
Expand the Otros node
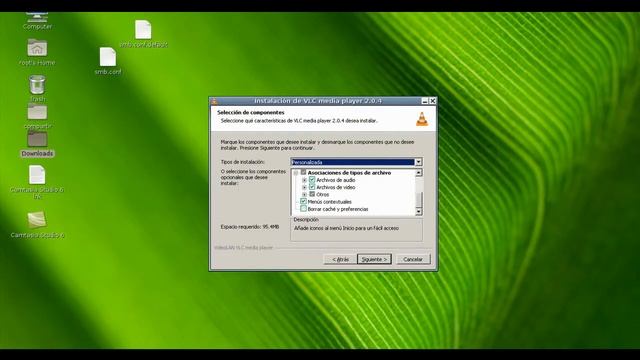tap(304, 195)
